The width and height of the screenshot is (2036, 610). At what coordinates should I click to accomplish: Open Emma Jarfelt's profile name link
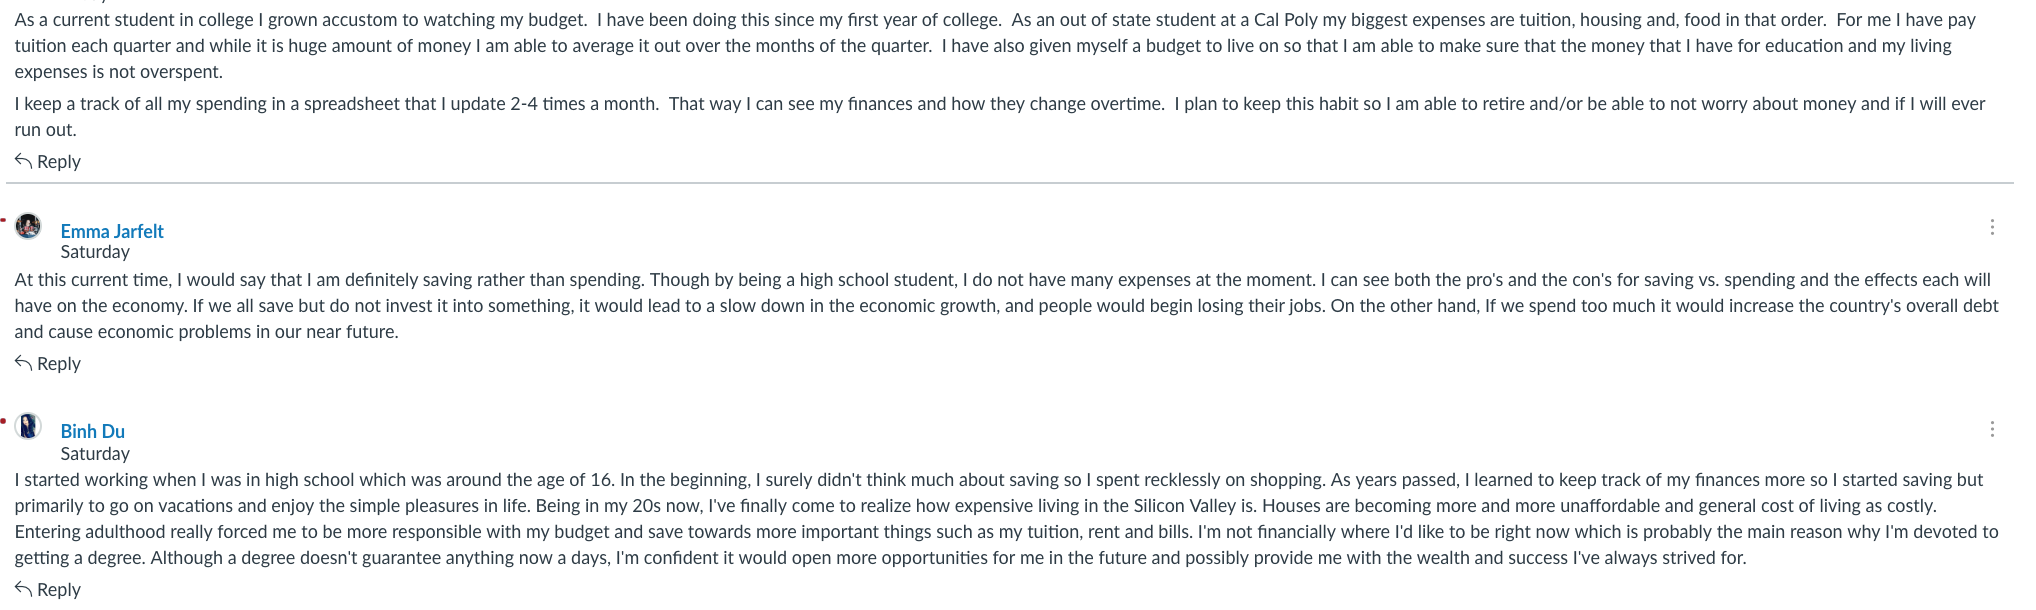pyautogui.click(x=112, y=231)
